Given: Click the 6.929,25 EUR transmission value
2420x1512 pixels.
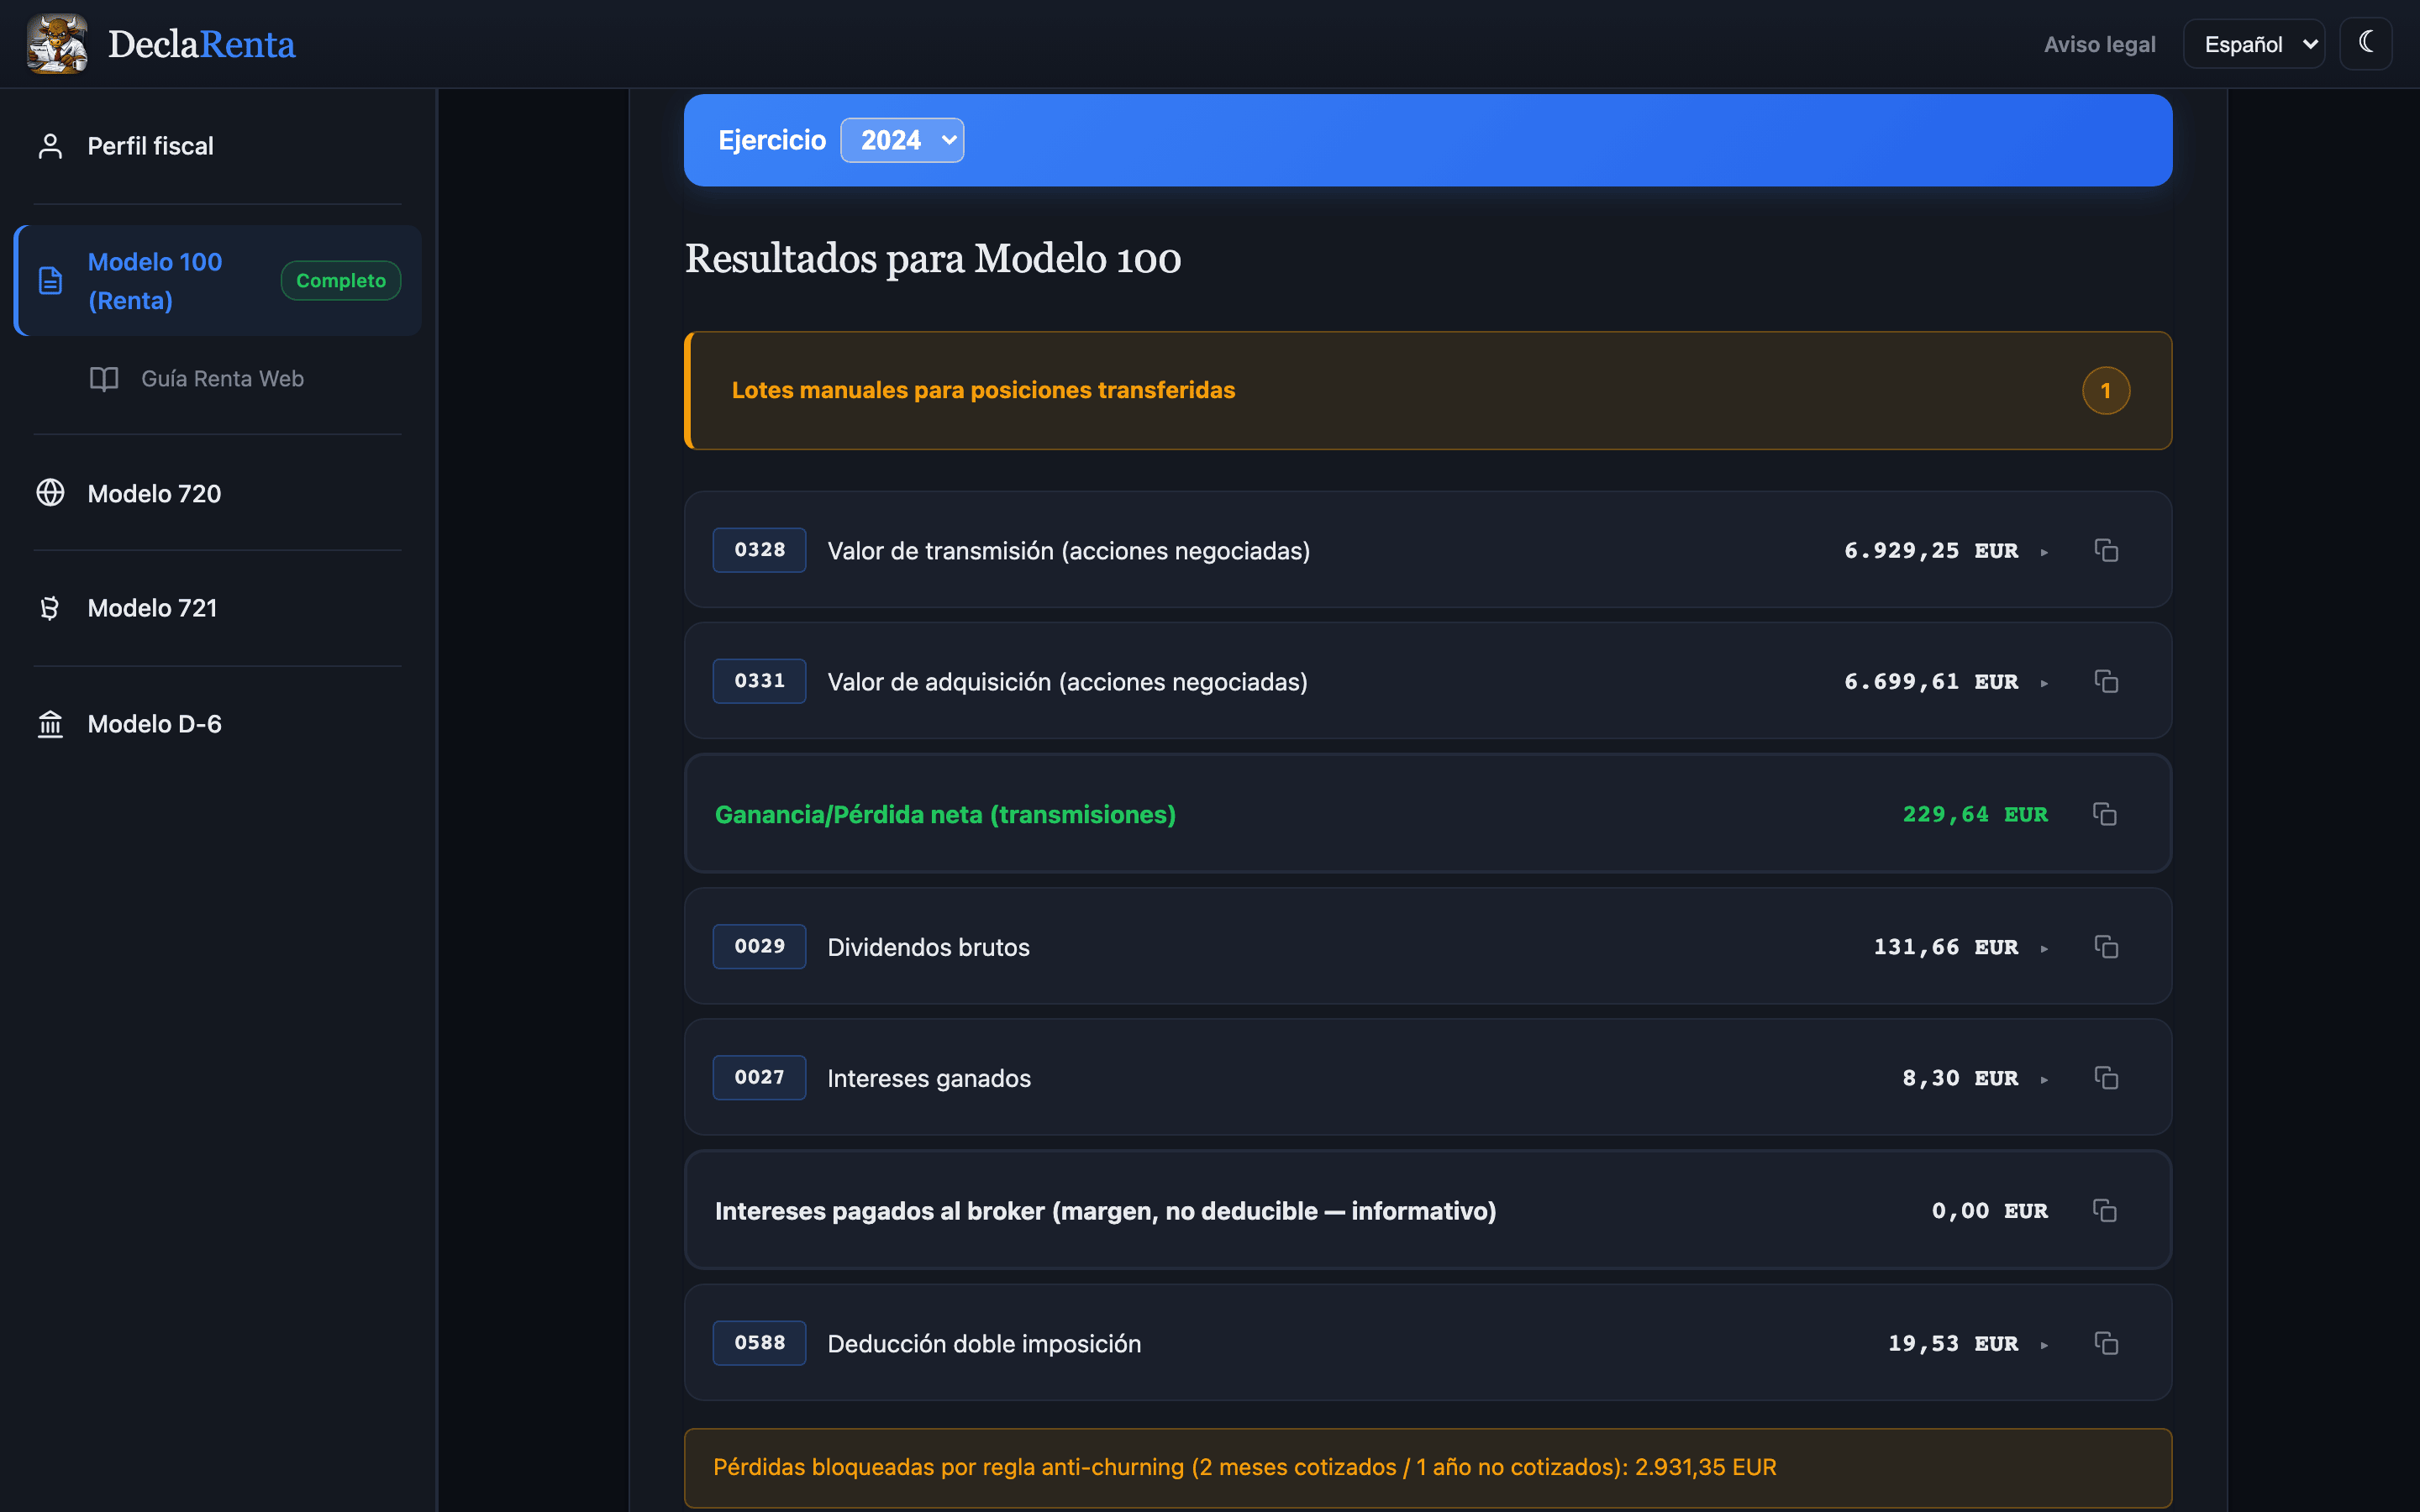Looking at the screenshot, I should pos(1931,550).
